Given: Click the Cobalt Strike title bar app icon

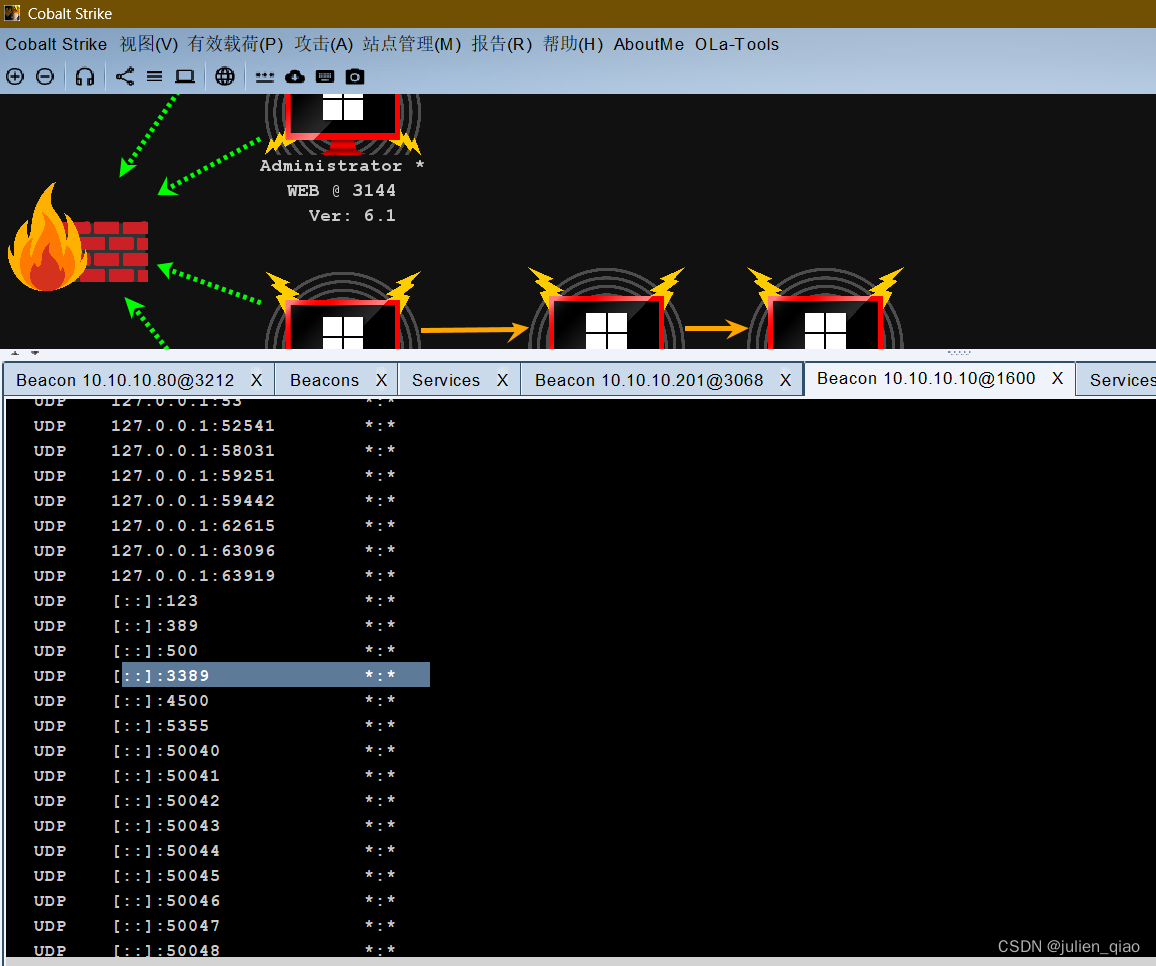Looking at the screenshot, I should click(12, 13).
